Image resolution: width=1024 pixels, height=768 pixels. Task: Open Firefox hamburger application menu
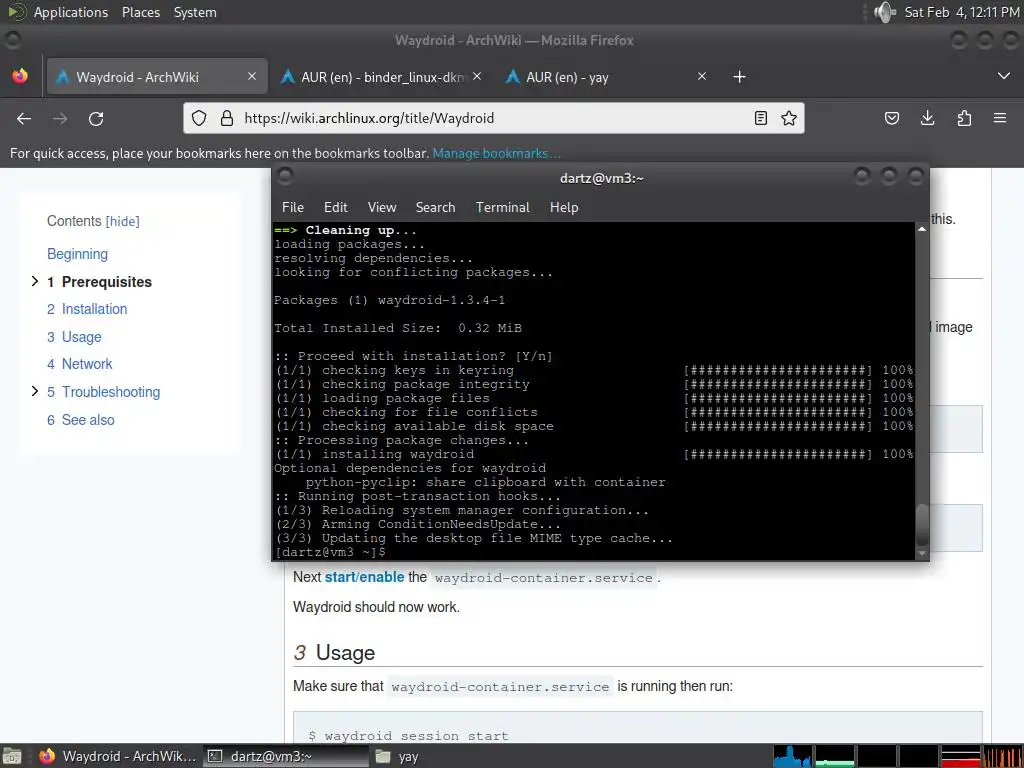pos(1000,118)
